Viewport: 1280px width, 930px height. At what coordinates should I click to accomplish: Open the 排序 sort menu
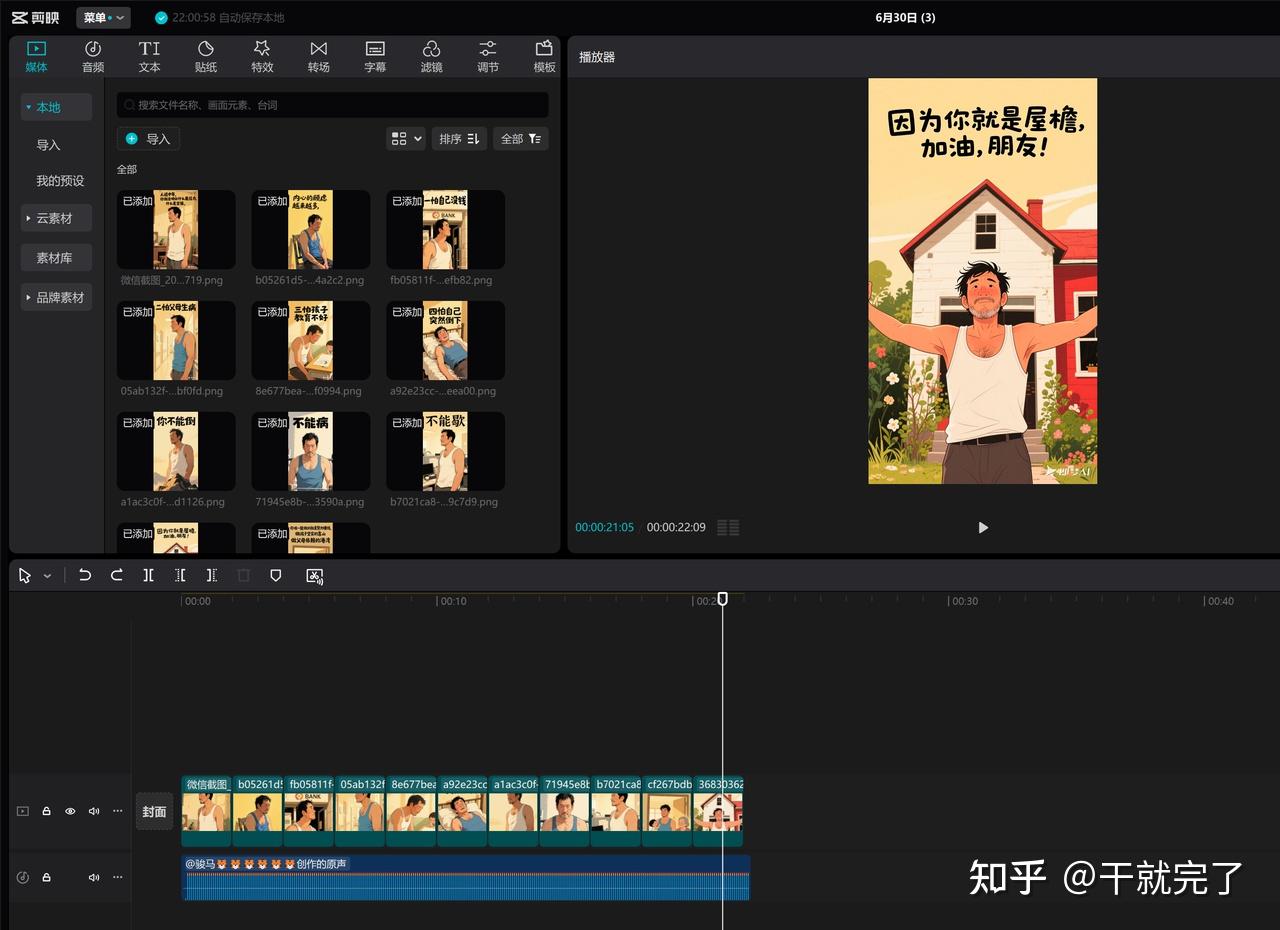(x=459, y=139)
